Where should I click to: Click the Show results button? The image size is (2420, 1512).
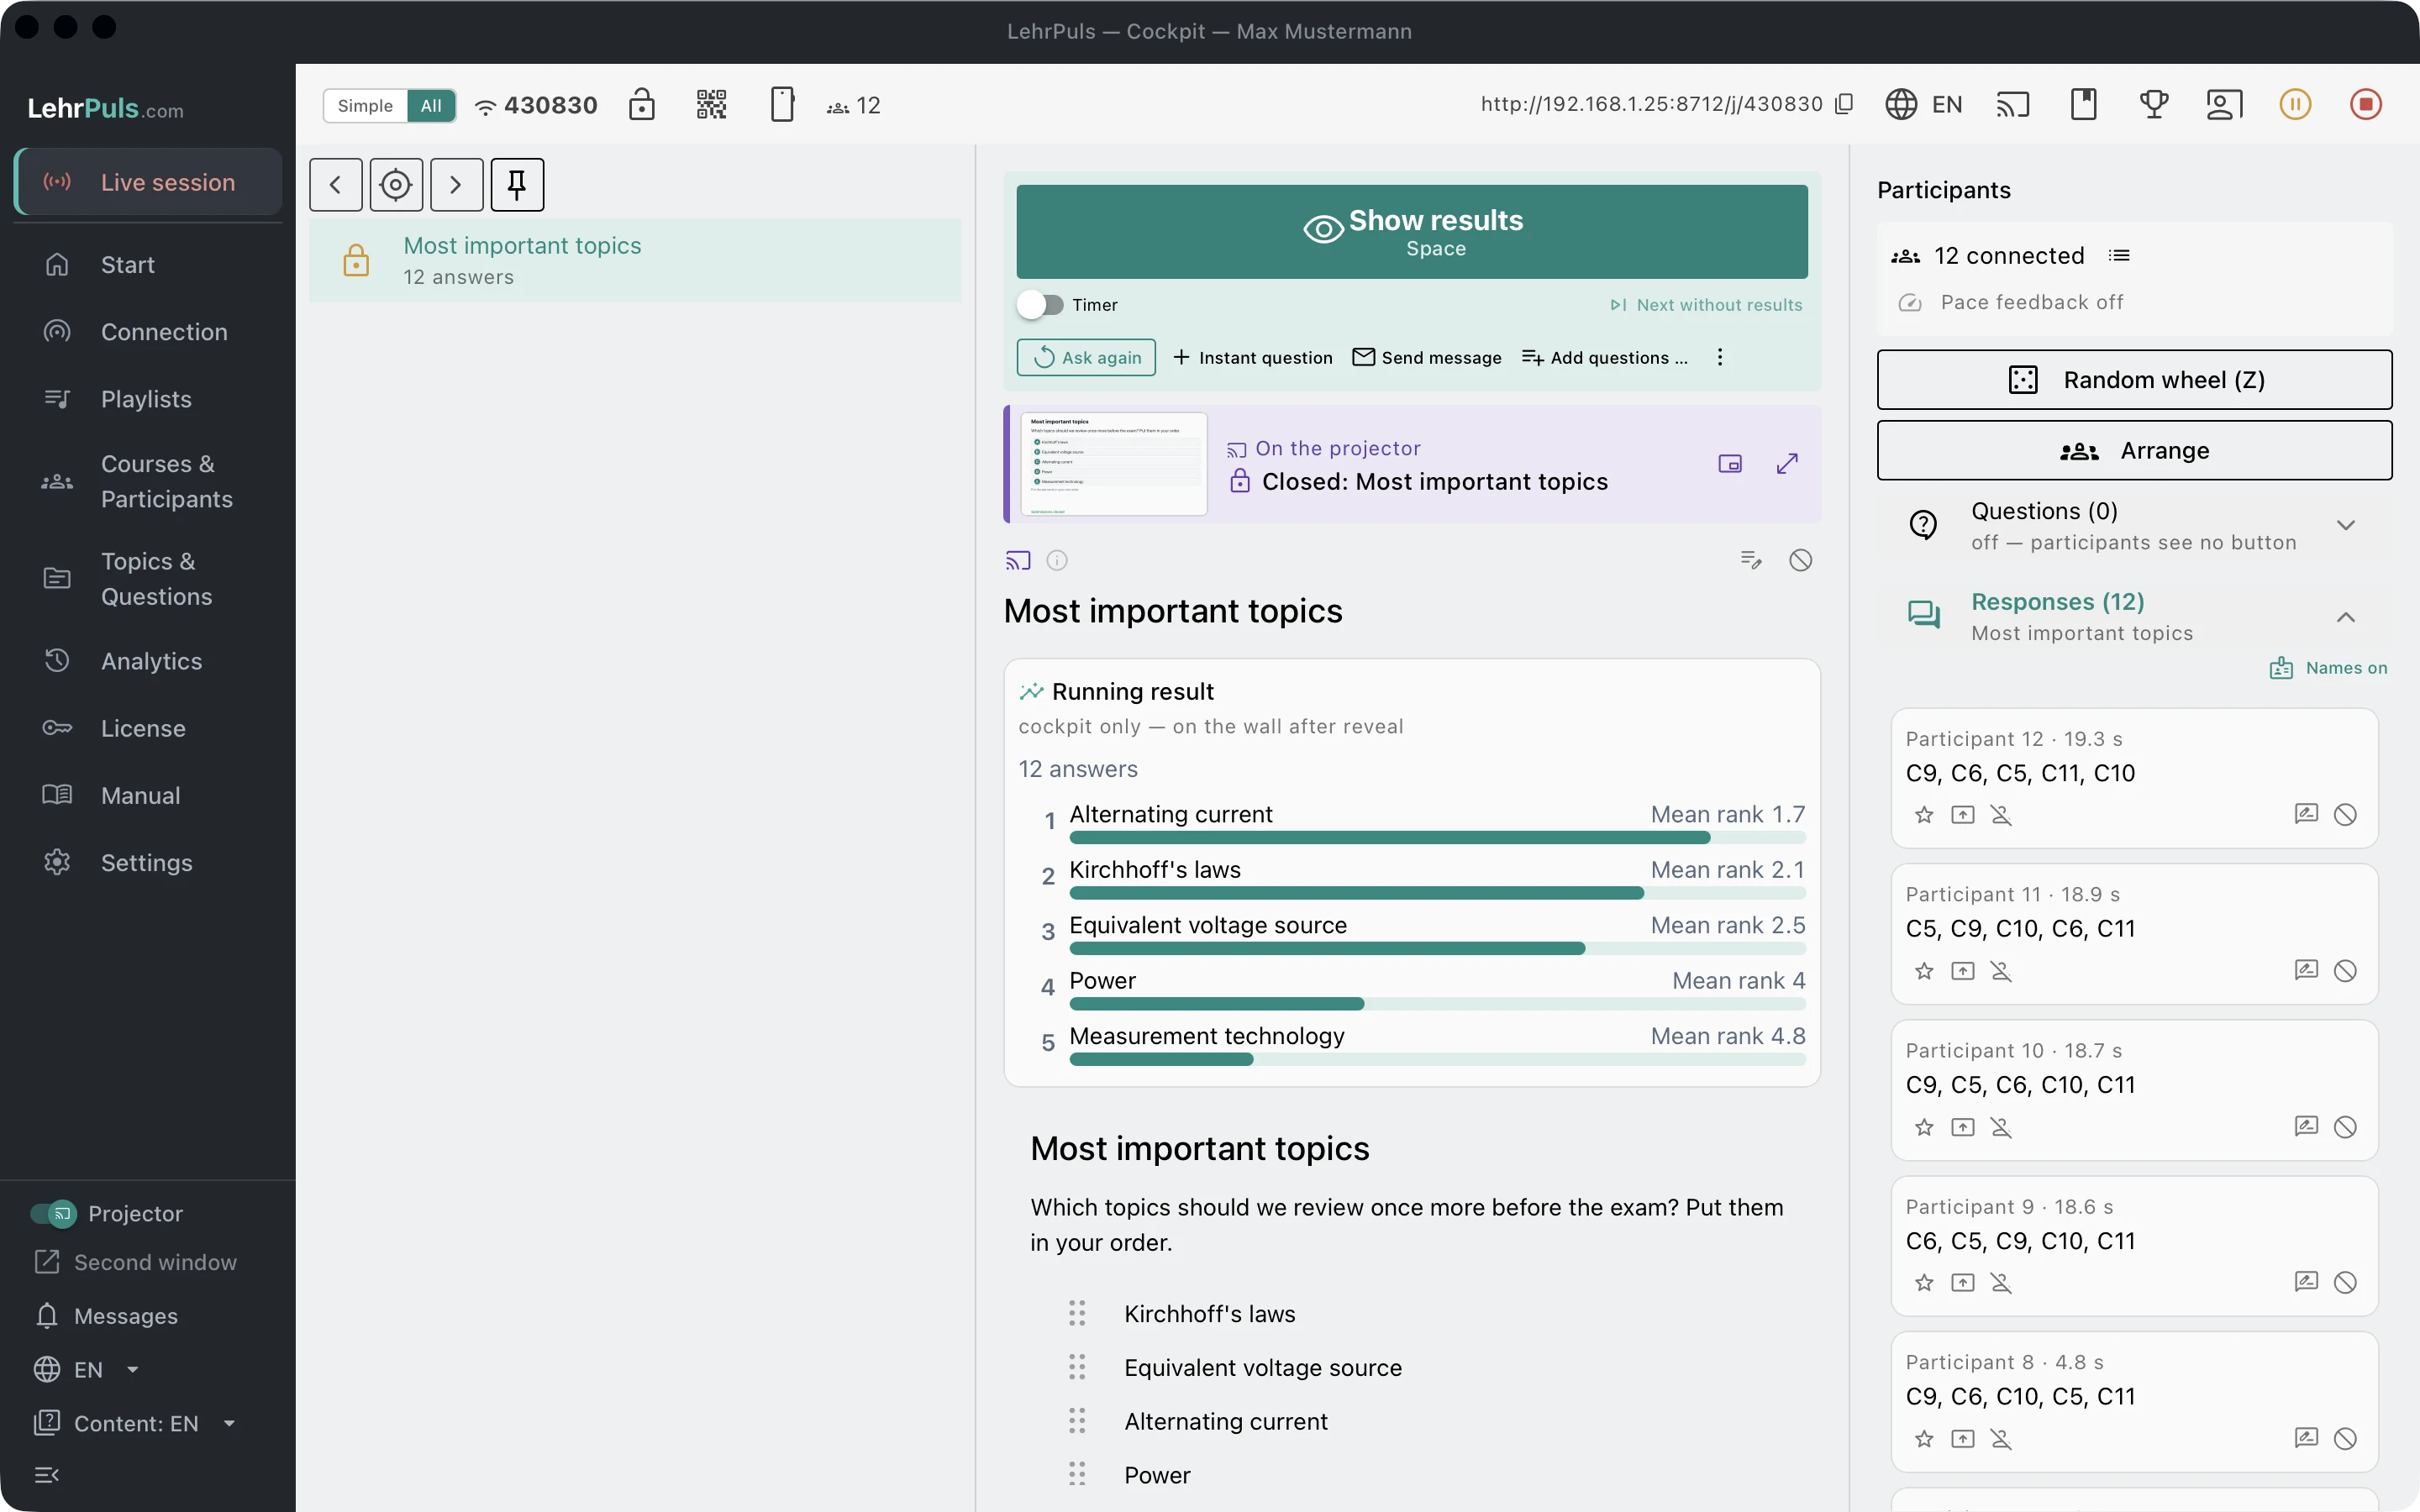(x=1412, y=232)
